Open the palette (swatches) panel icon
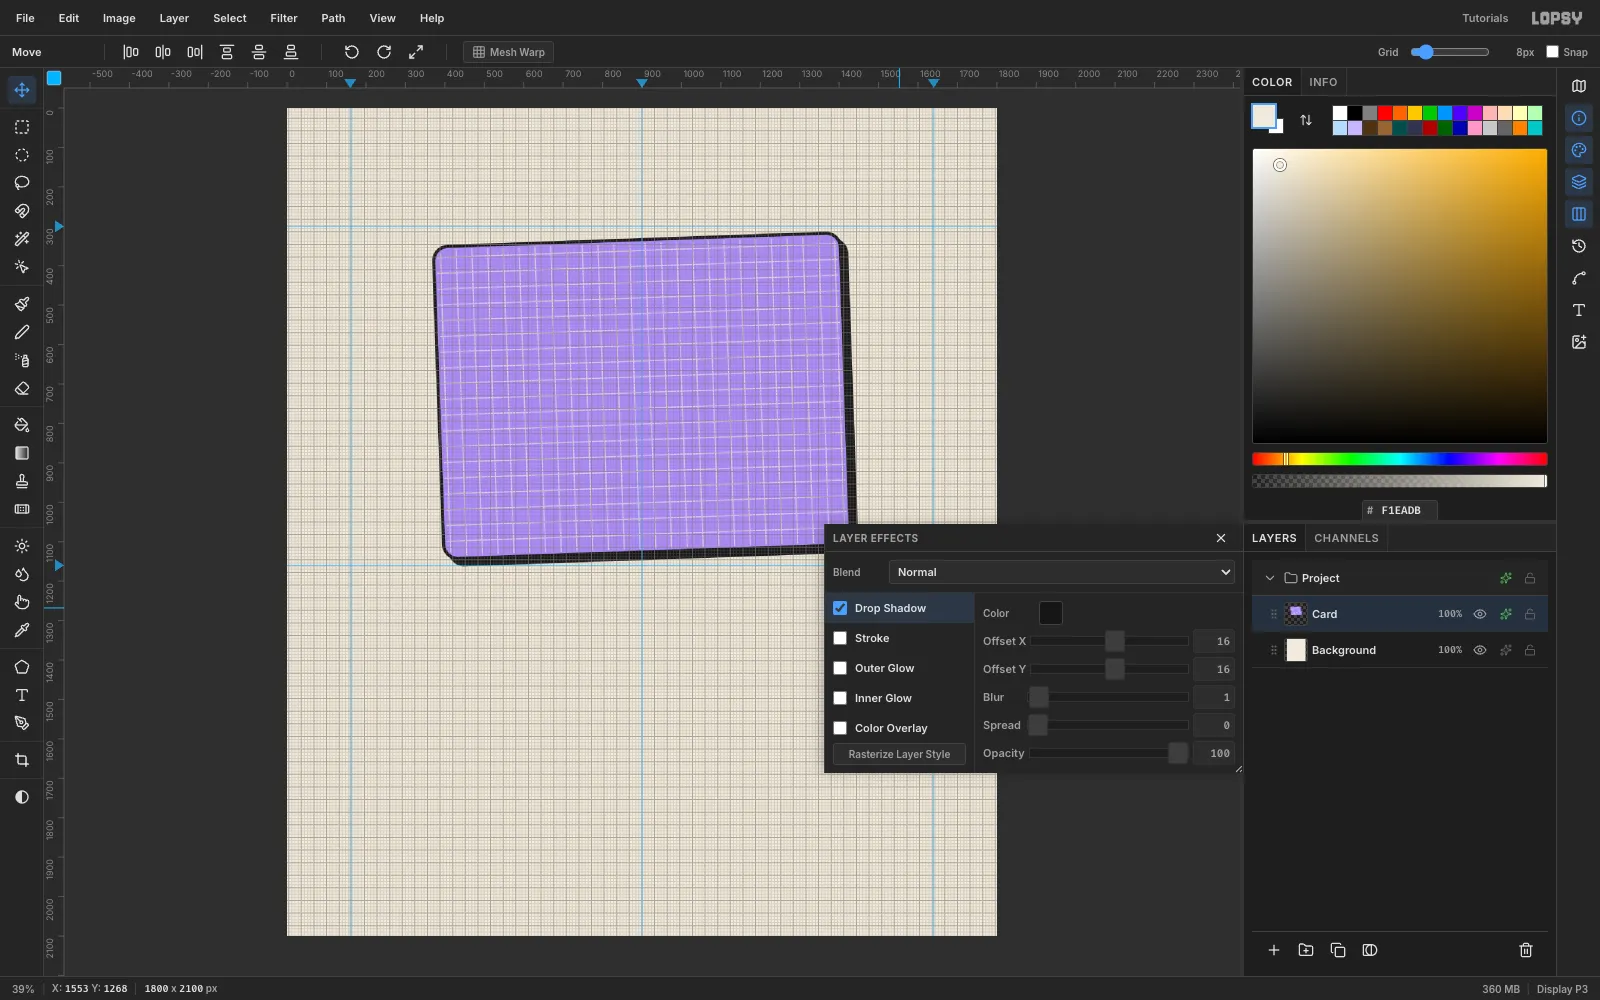This screenshot has width=1600, height=1000. click(x=1579, y=150)
